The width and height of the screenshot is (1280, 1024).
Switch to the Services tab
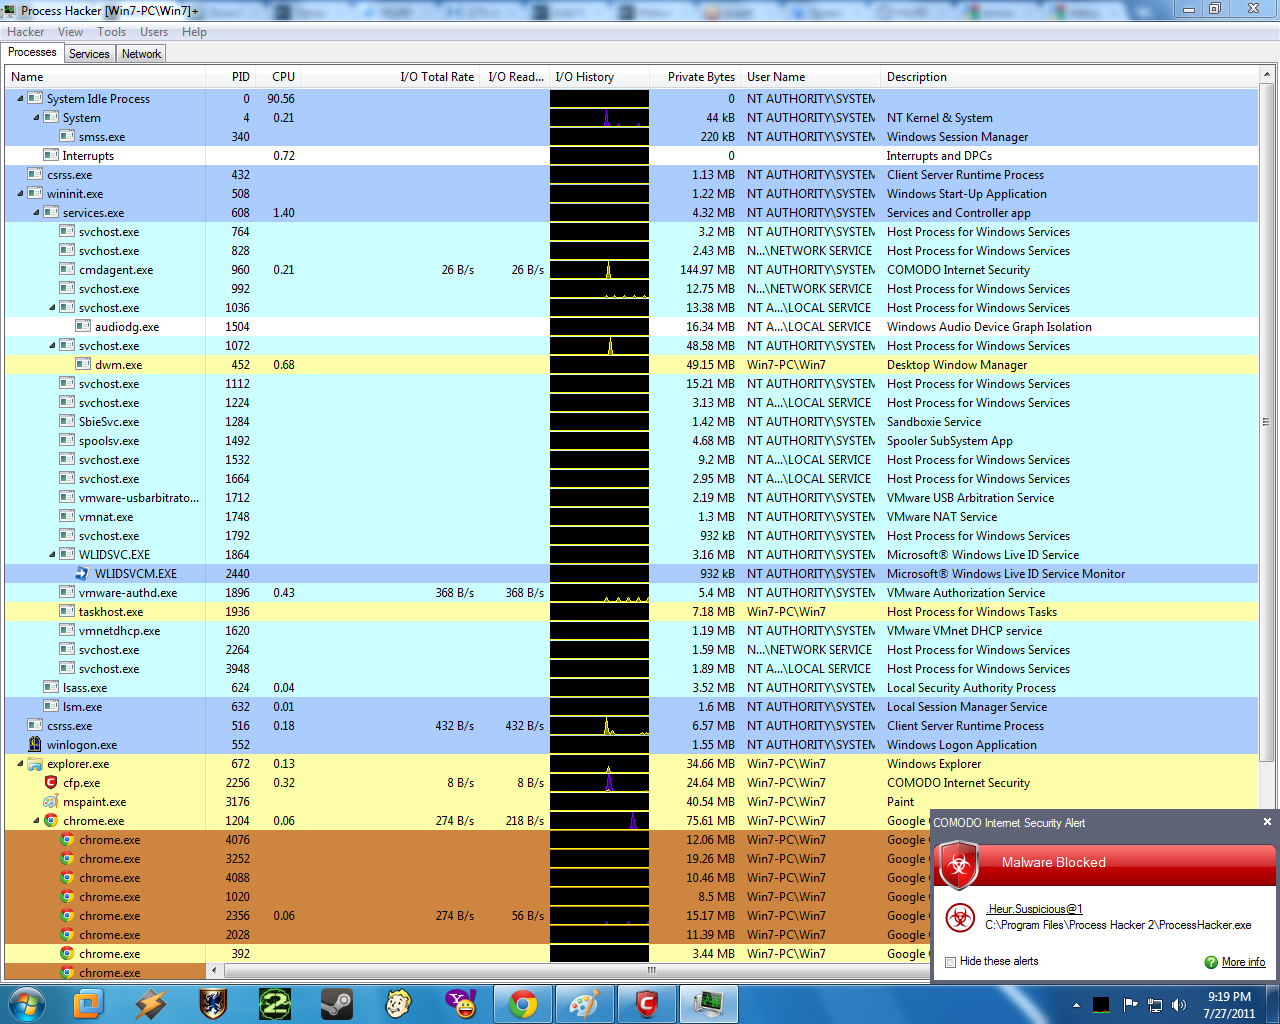pos(89,54)
